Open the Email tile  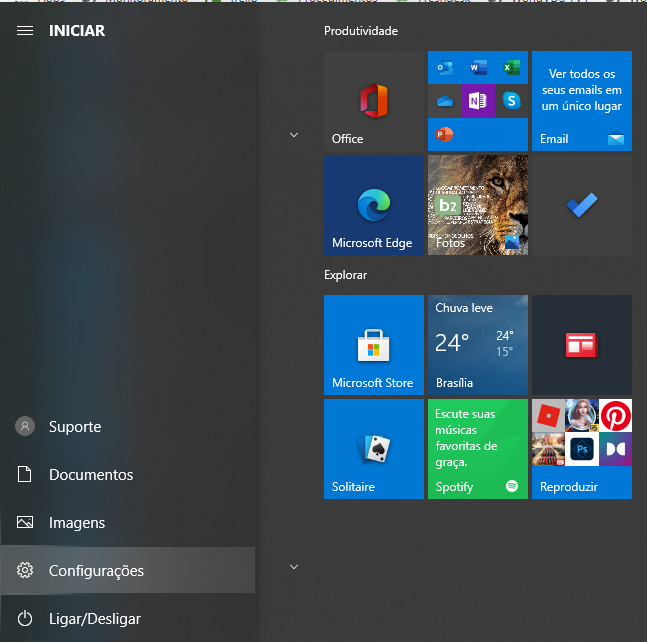pos(582,101)
